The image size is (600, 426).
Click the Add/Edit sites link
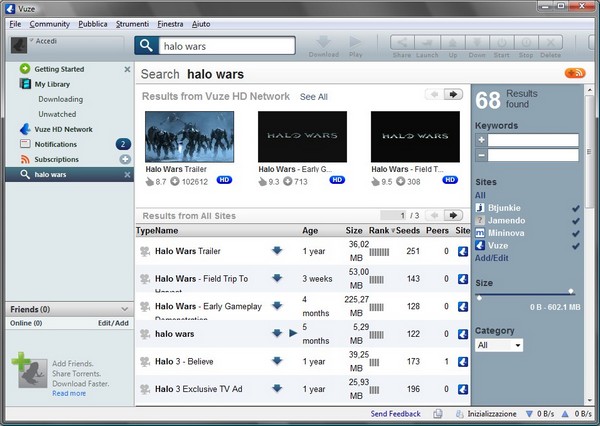492,258
